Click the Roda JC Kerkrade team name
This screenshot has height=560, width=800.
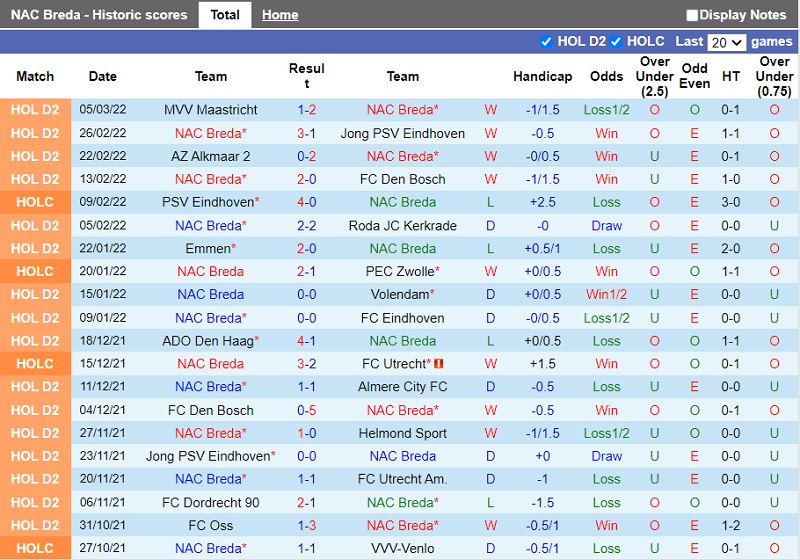403,225
